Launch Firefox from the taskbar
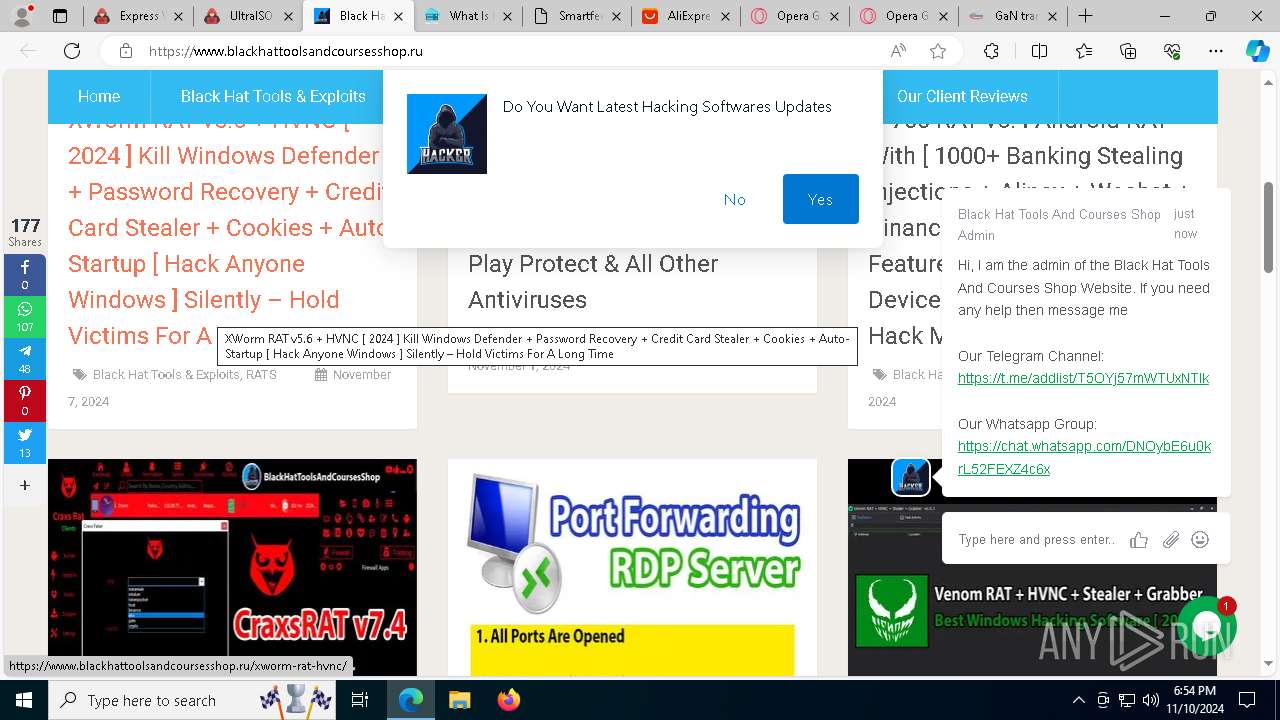Image resolution: width=1280 pixels, height=720 pixels. tap(508, 700)
